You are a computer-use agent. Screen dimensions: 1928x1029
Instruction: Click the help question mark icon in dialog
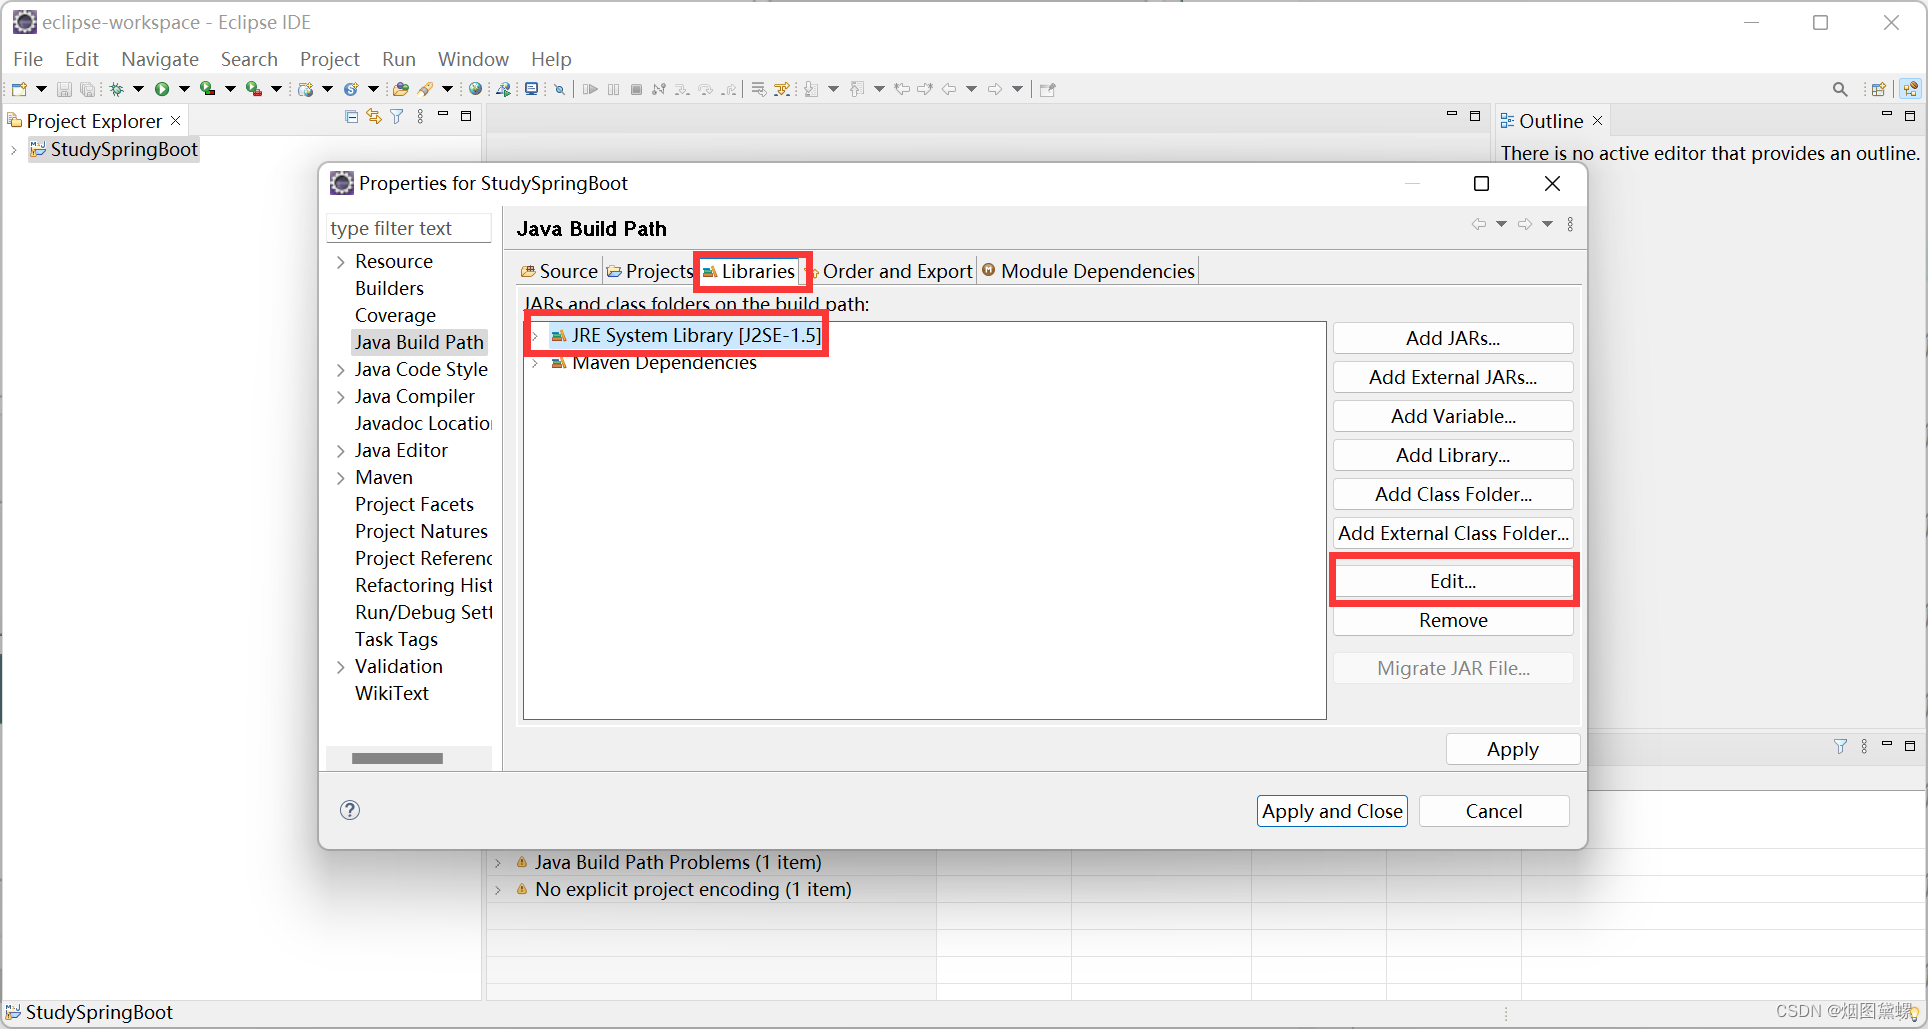point(350,810)
